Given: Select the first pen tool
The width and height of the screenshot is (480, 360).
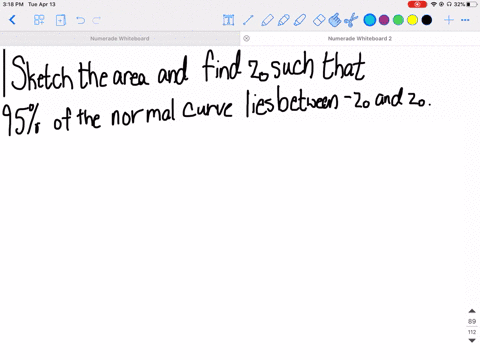Looking at the screenshot, I should click(267, 20).
